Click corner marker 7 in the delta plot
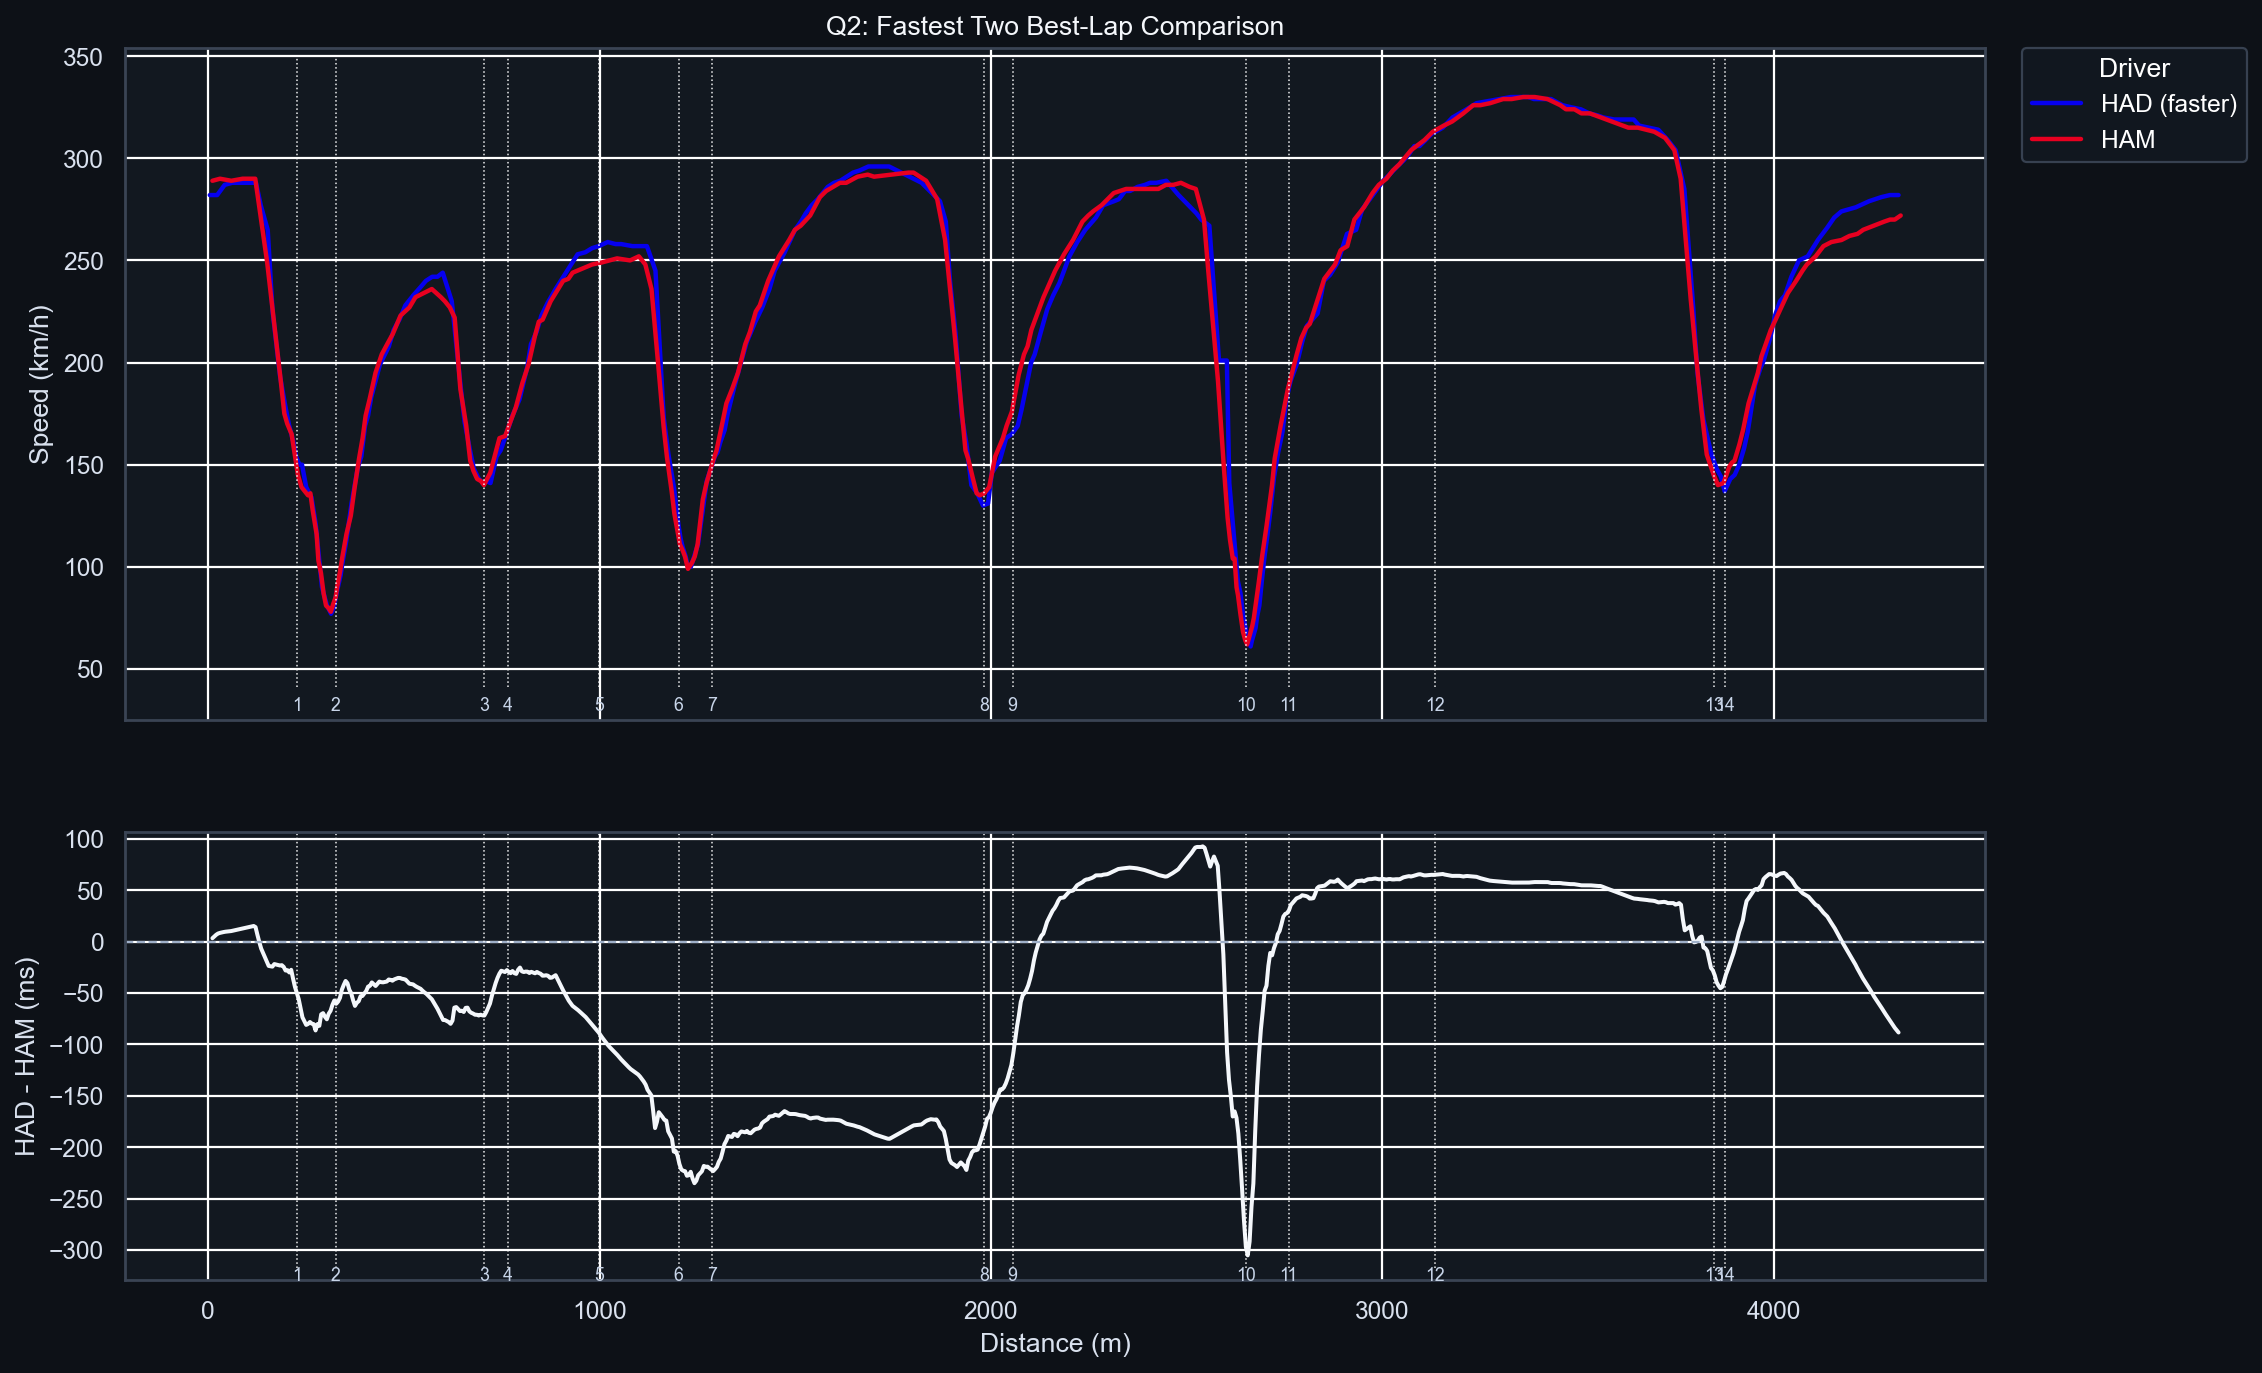Viewport: 2262px width, 1373px height. tap(713, 1275)
